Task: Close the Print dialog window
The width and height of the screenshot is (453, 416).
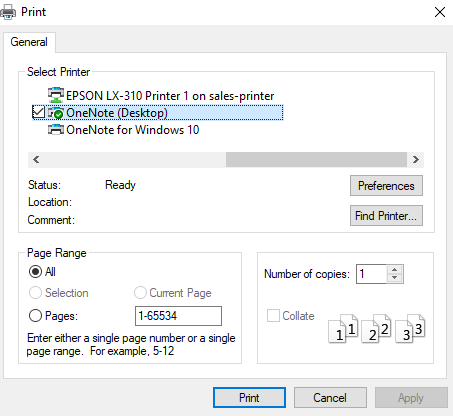Action: pos(440,12)
